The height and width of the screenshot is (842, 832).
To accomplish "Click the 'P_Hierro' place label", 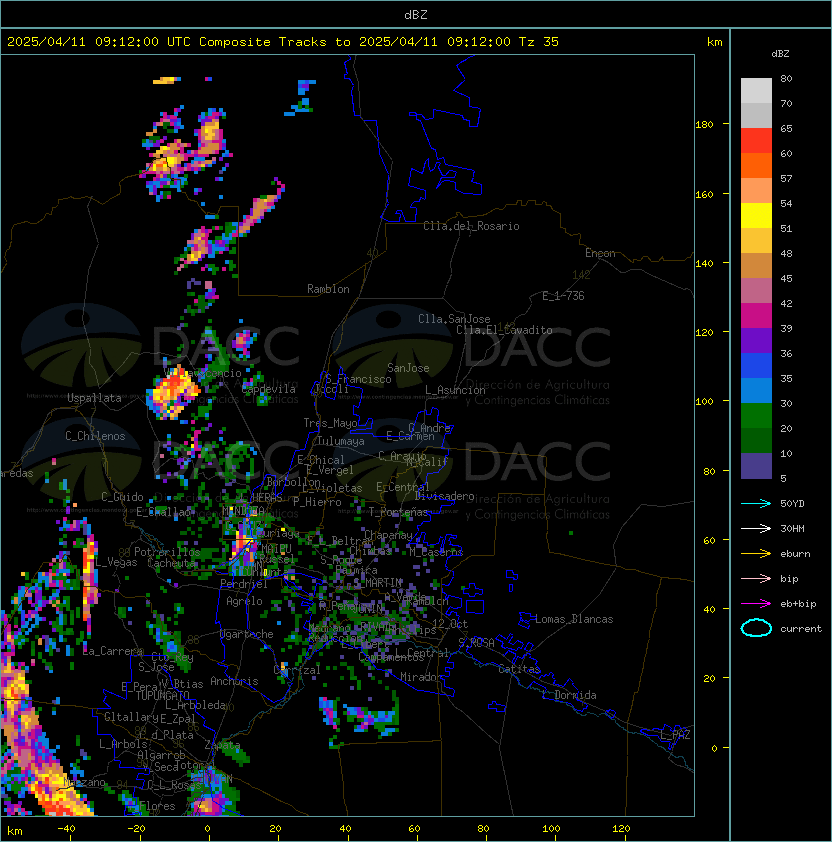I will tap(317, 502).
